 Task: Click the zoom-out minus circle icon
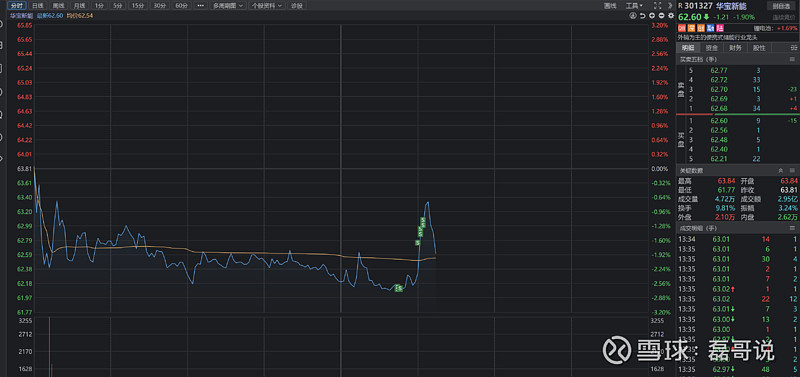pos(661,16)
